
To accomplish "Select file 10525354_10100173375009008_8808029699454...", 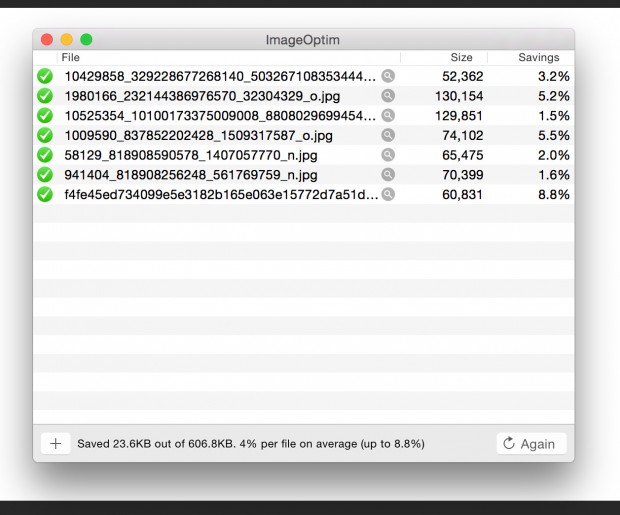I will 220,115.
